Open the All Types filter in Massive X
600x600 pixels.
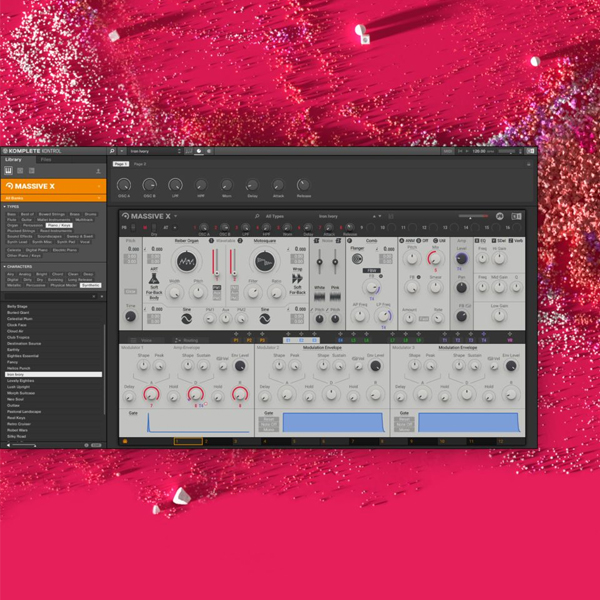pos(275,216)
